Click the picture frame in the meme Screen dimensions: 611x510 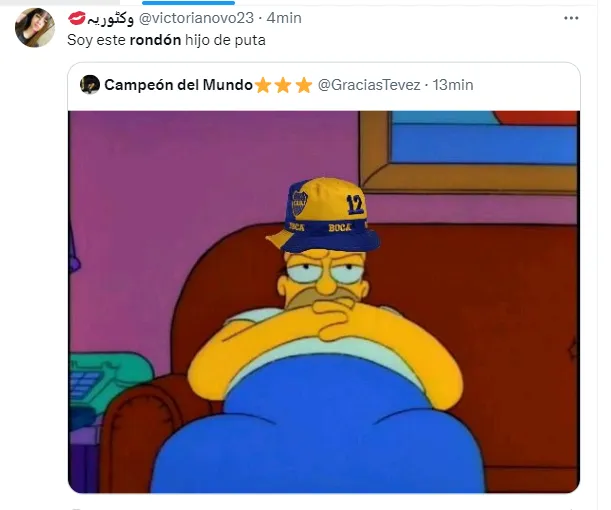[x=469, y=151]
